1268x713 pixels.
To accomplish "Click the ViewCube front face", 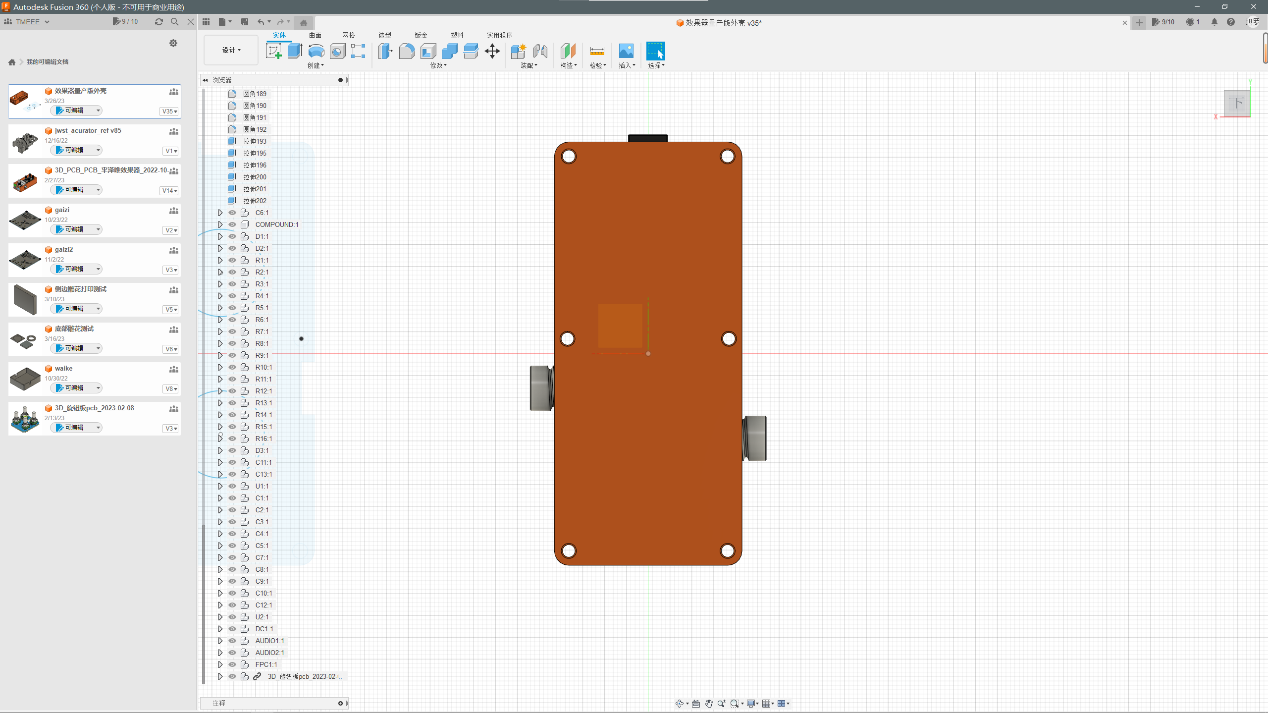I will pos(1237,102).
